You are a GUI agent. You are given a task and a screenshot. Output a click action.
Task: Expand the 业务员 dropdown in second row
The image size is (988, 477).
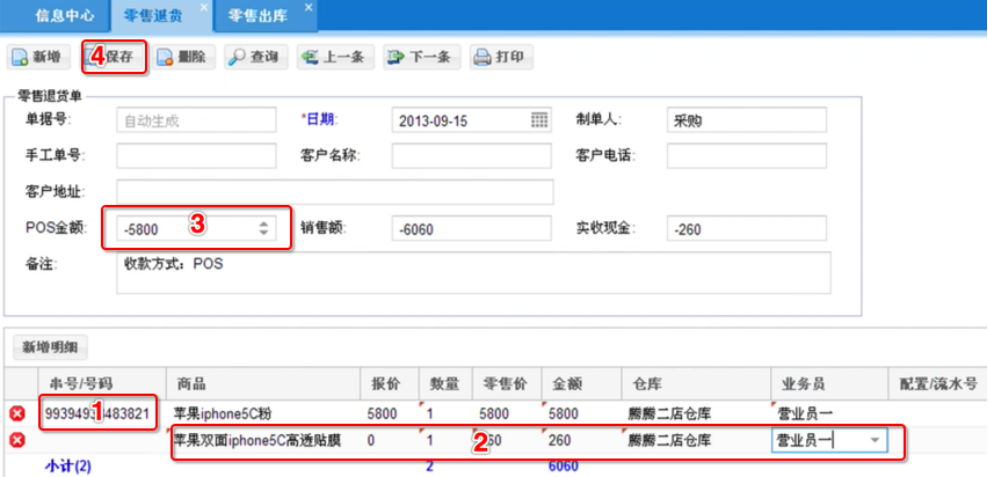876,440
